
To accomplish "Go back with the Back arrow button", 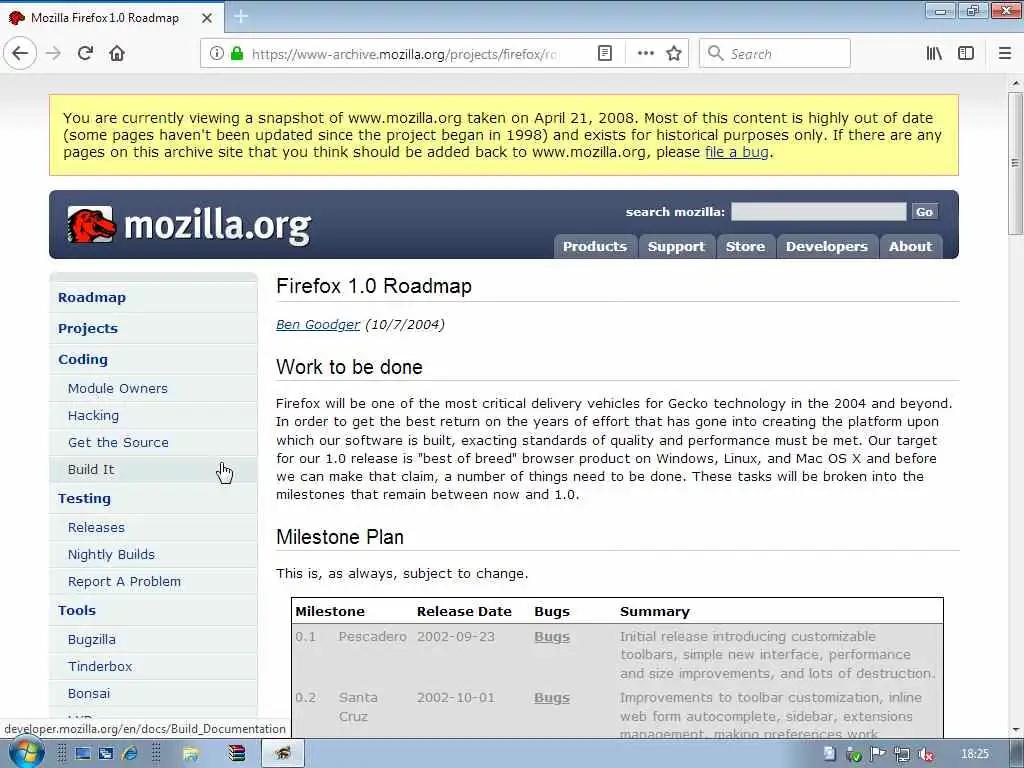I will coord(20,54).
